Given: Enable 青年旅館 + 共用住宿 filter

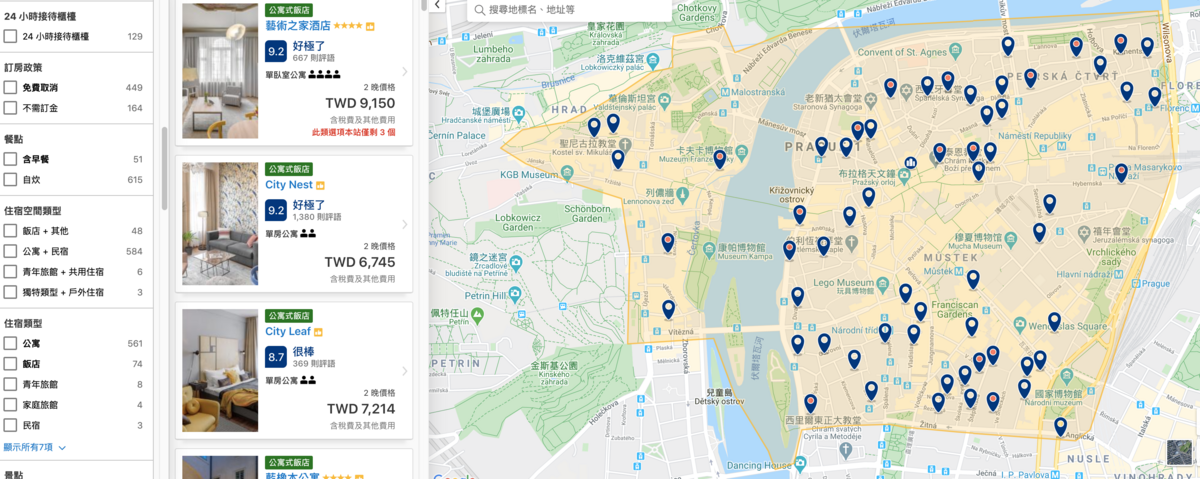Looking at the screenshot, I should coord(10,272).
